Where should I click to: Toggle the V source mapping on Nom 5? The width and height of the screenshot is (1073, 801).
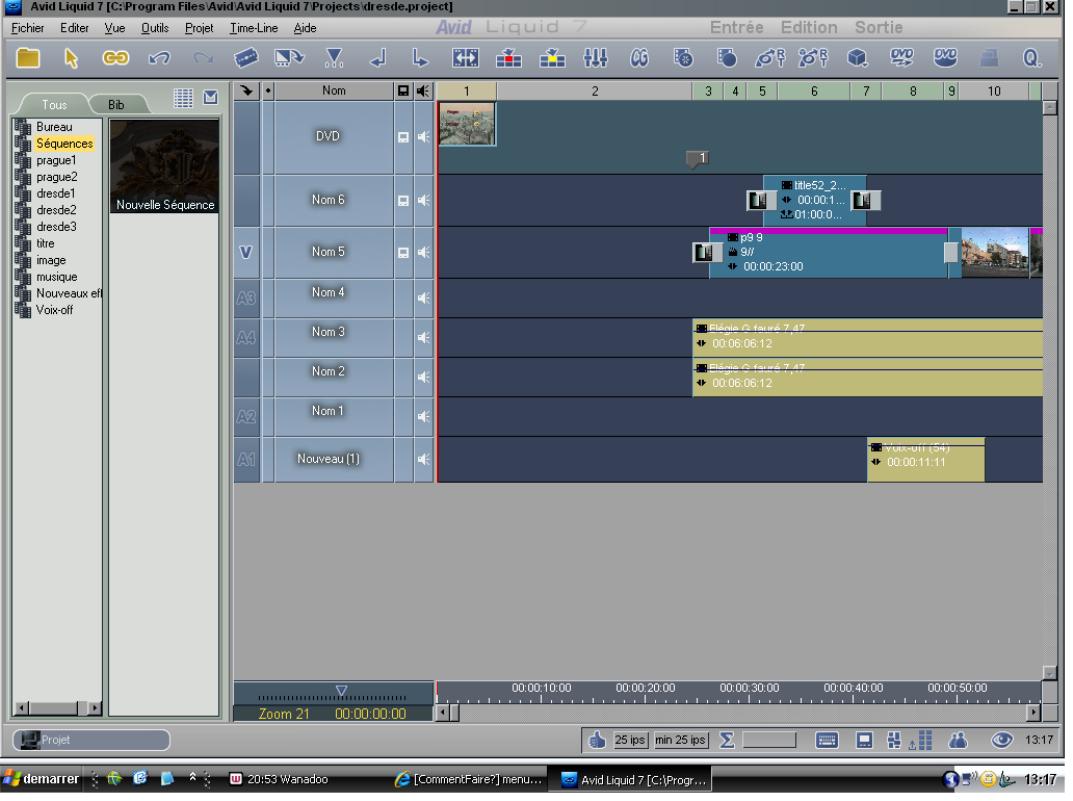246,252
